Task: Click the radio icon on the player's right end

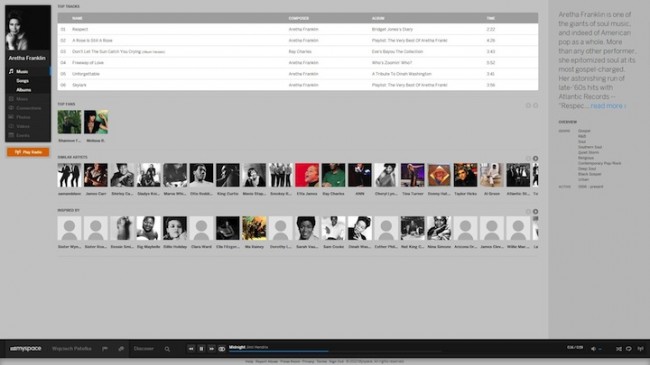Action: 640,349
